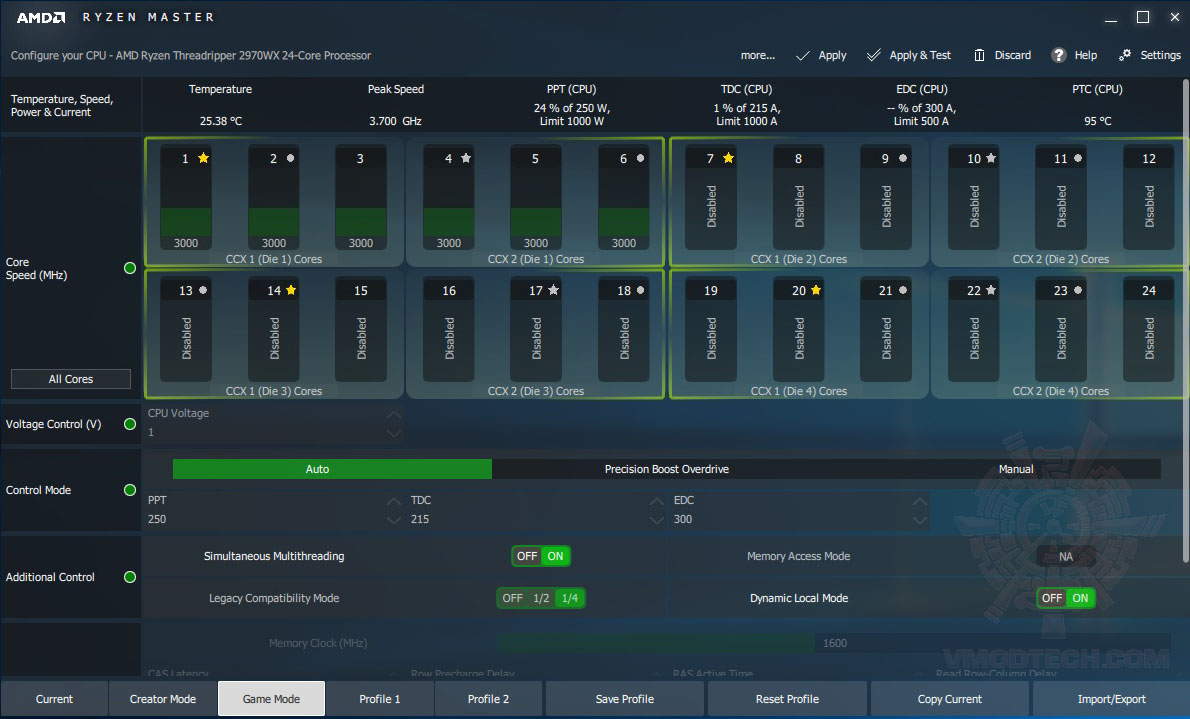Viewport: 1190px width, 719px height.
Task: Increase PPT value with up chevron
Action: click(393, 501)
